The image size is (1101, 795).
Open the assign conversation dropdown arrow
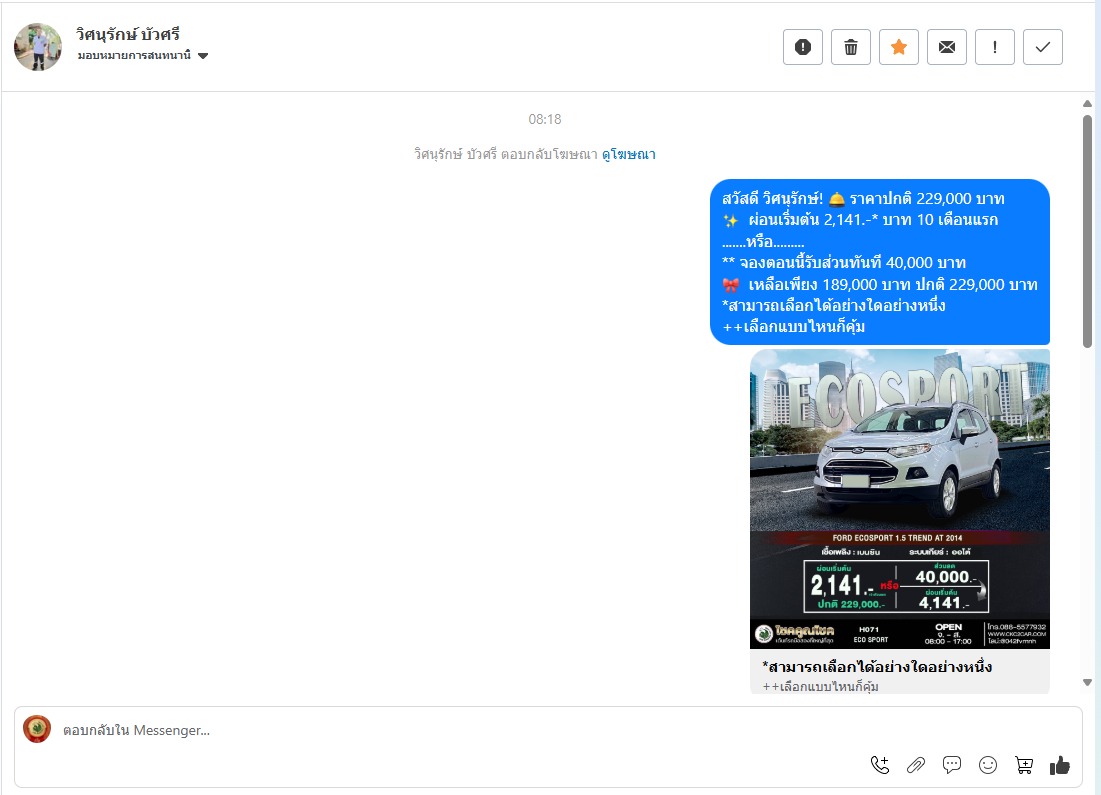[203, 55]
